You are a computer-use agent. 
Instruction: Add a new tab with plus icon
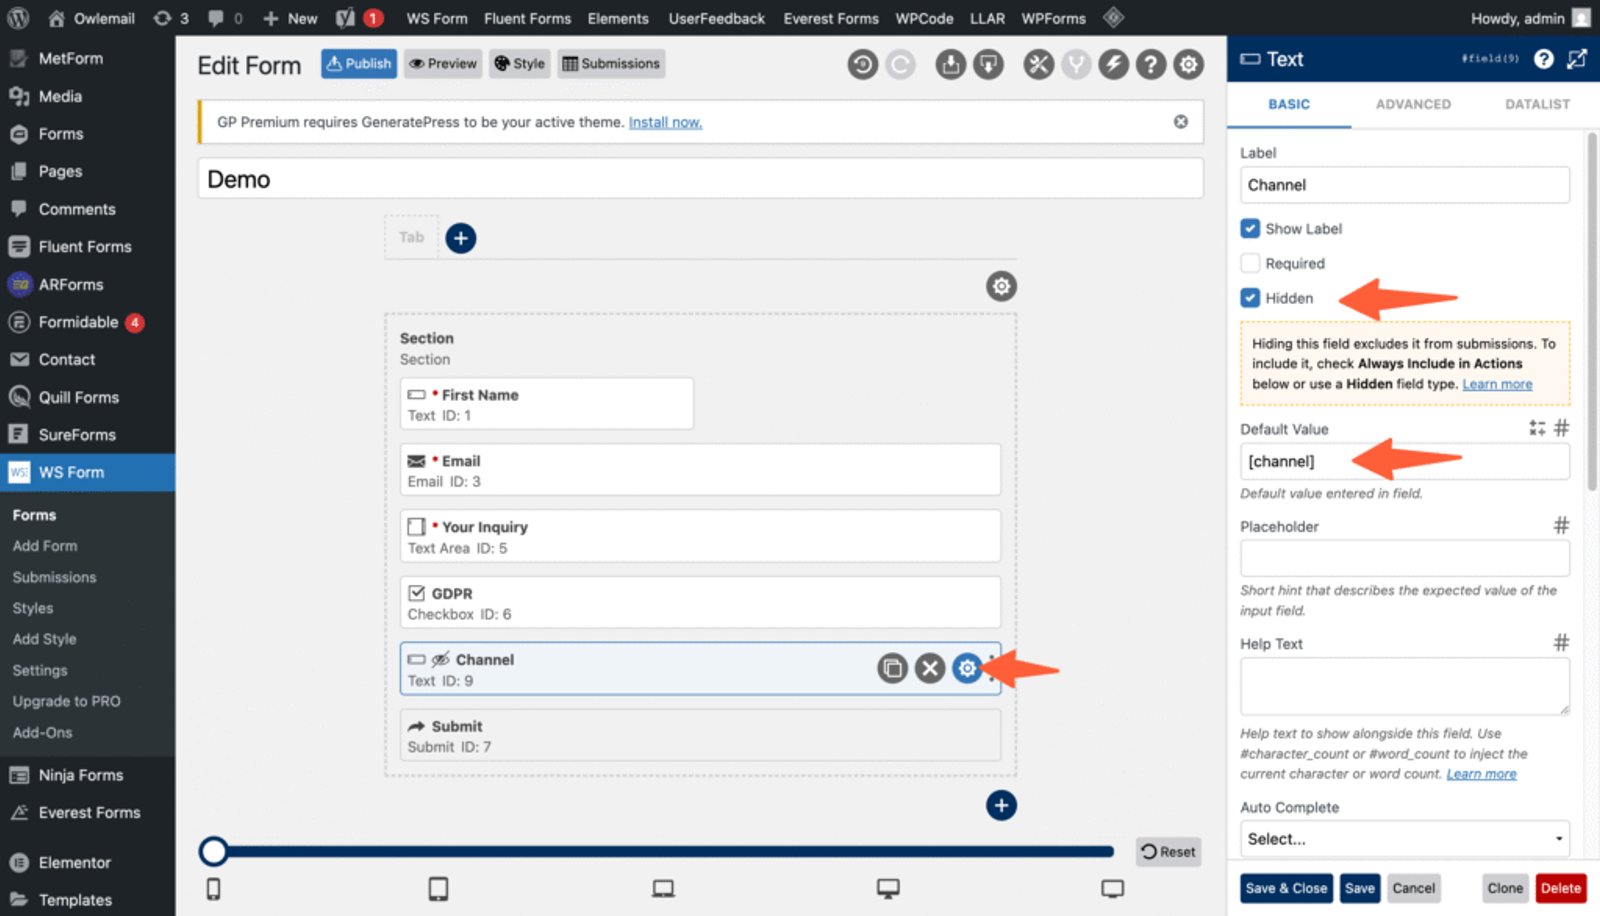pyautogui.click(x=460, y=238)
